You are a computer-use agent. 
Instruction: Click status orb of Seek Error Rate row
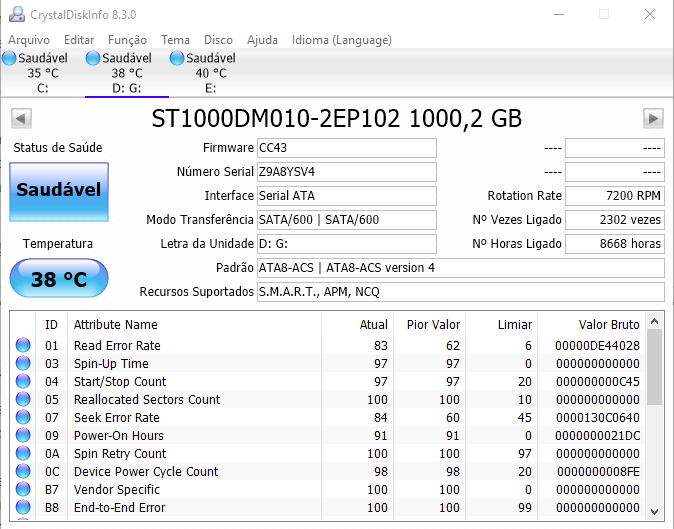[x=23, y=417]
